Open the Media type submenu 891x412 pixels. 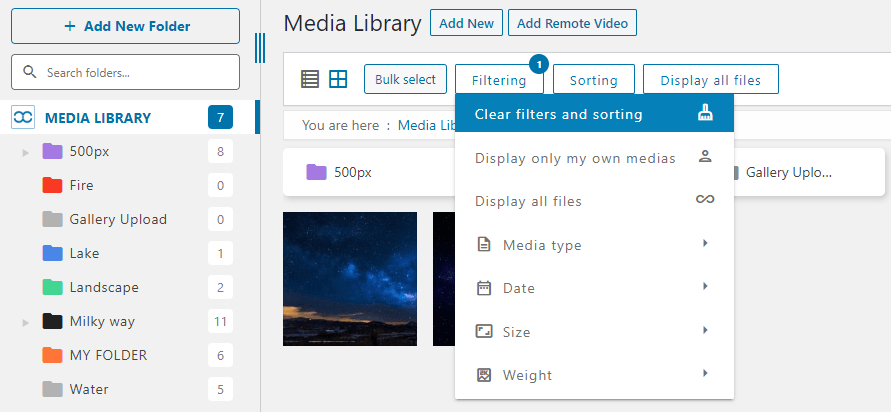point(594,245)
